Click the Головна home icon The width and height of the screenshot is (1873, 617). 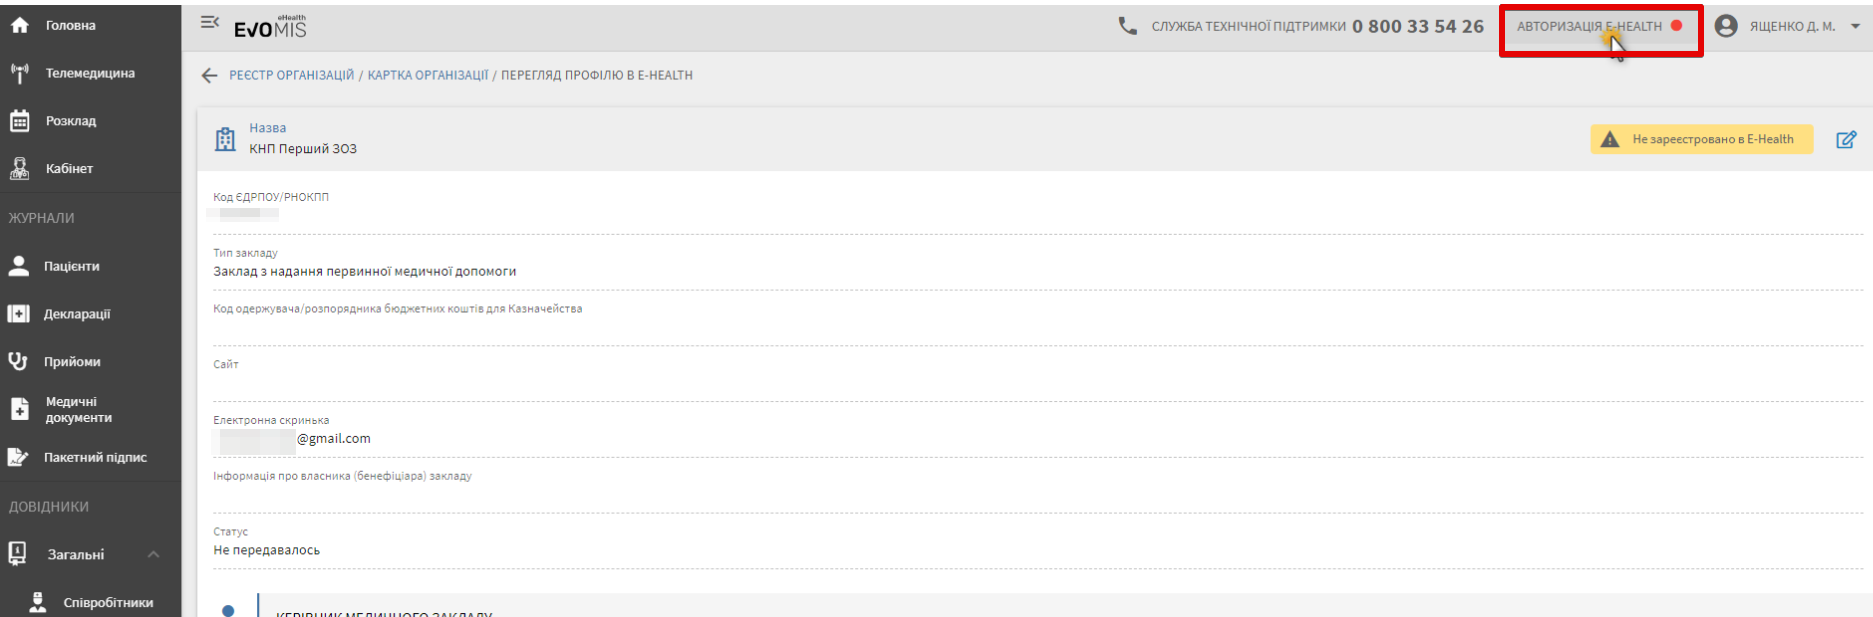19,25
